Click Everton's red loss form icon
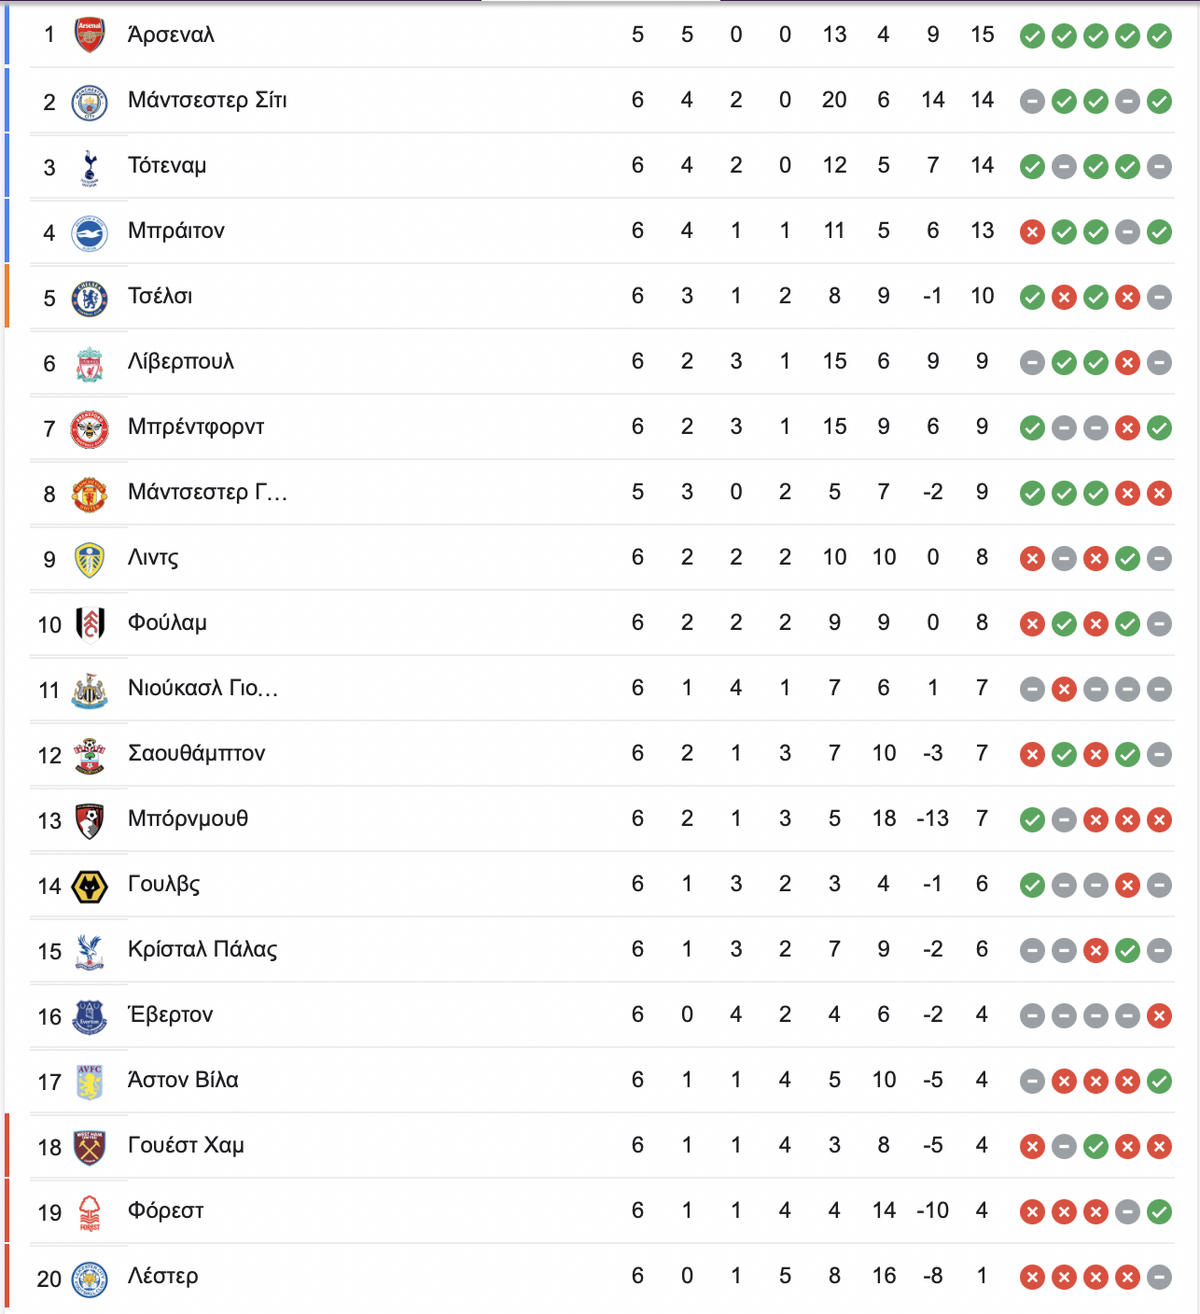This screenshot has width=1200, height=1314. pos(1159,1016)
